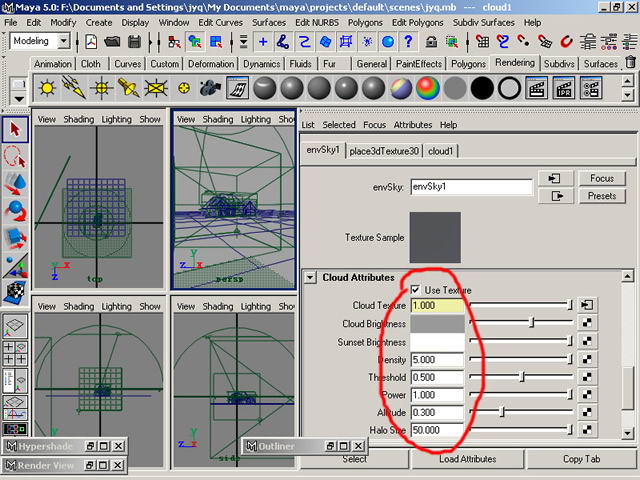Screen dimensions: 640x480
Task: Open the shelf menu down arrow
Action: [x=19, y=98]
